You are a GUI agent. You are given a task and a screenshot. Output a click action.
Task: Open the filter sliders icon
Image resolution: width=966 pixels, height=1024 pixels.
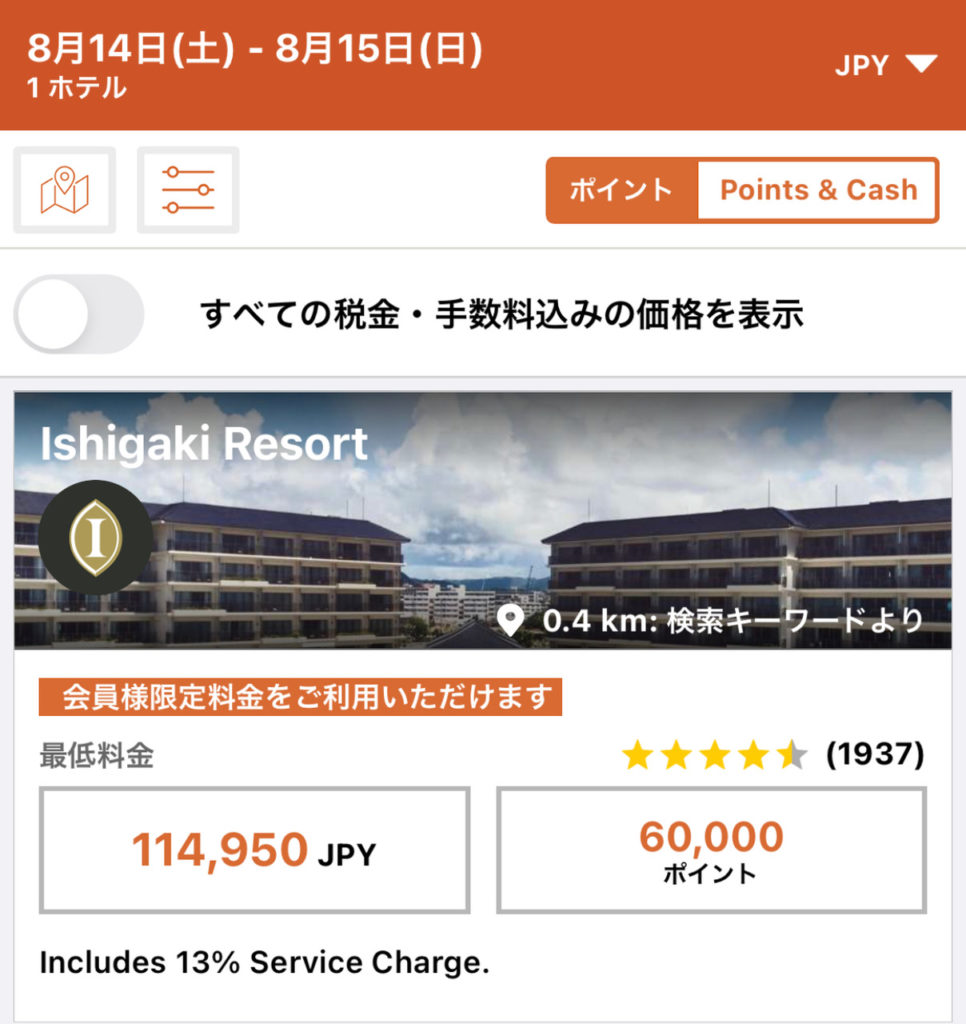[188, 190]
